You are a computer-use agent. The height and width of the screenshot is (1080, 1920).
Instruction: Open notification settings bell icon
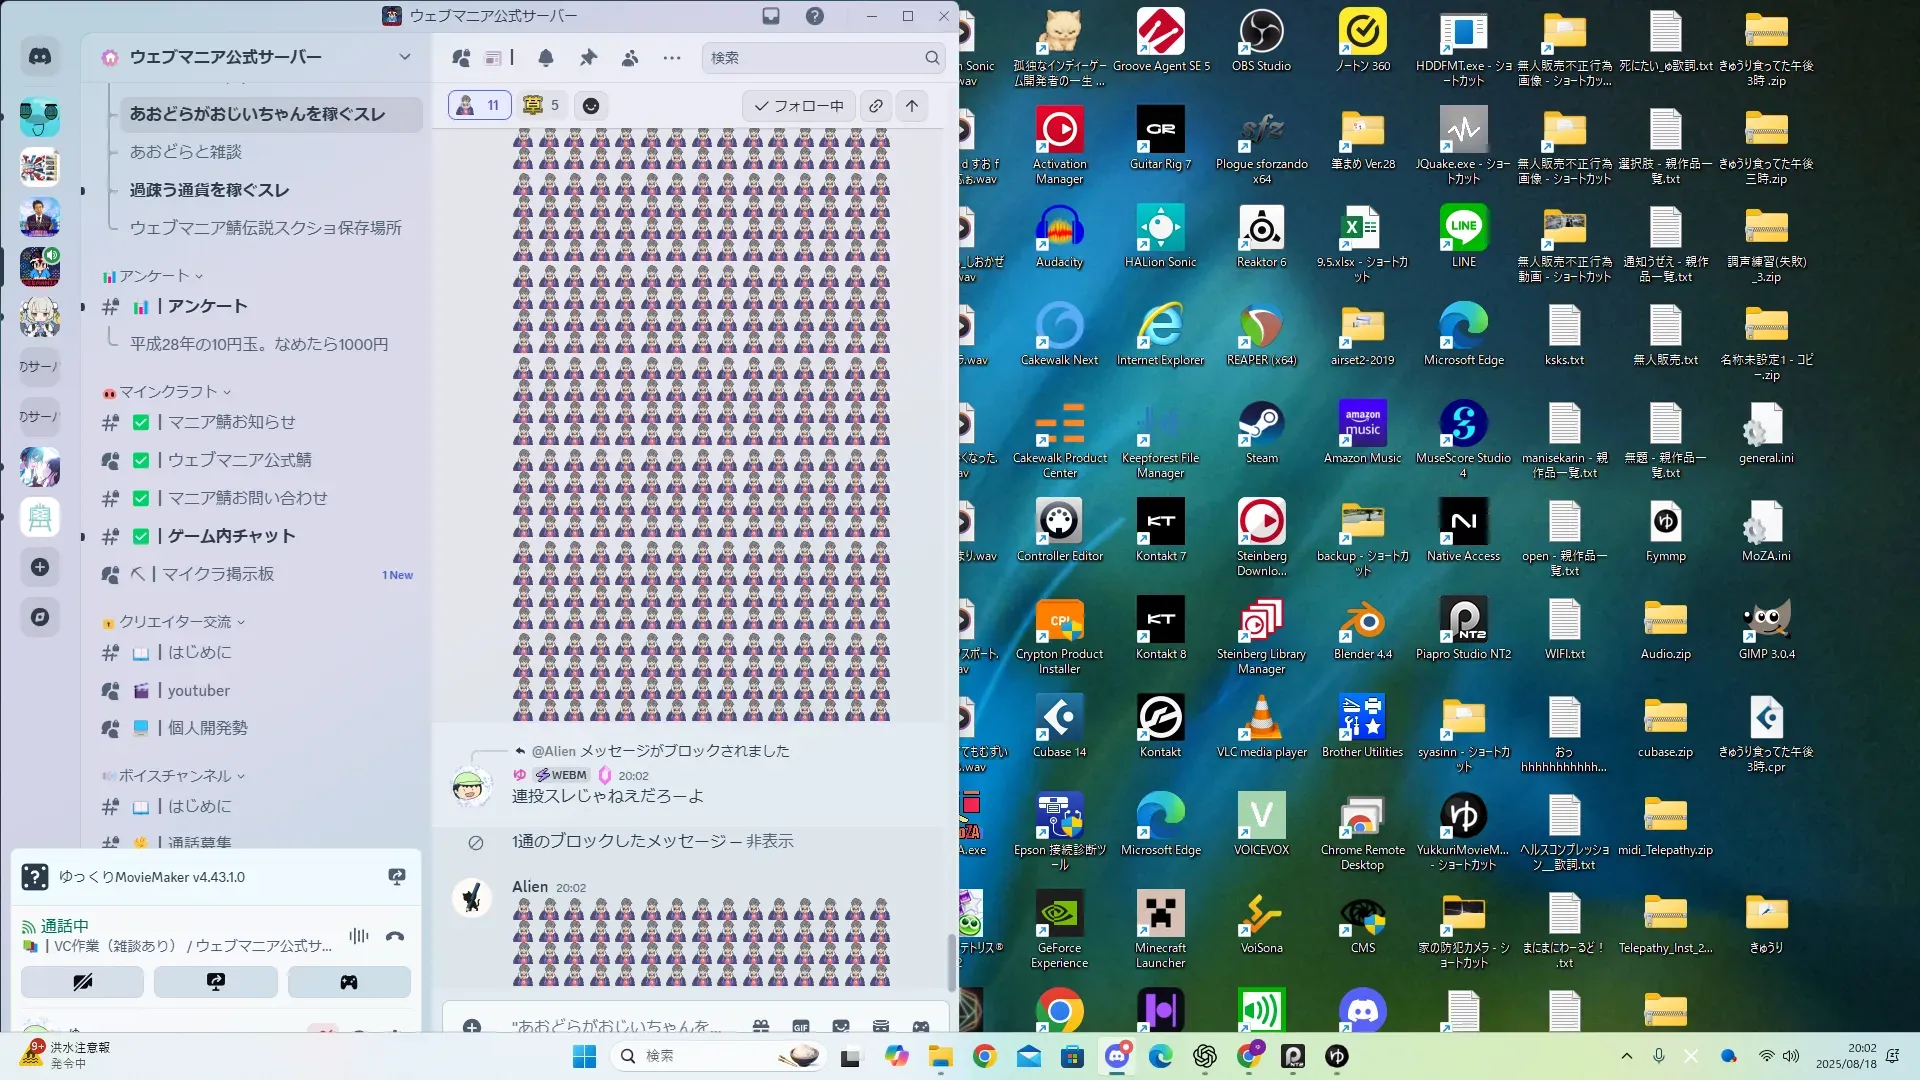click(546, 58)
